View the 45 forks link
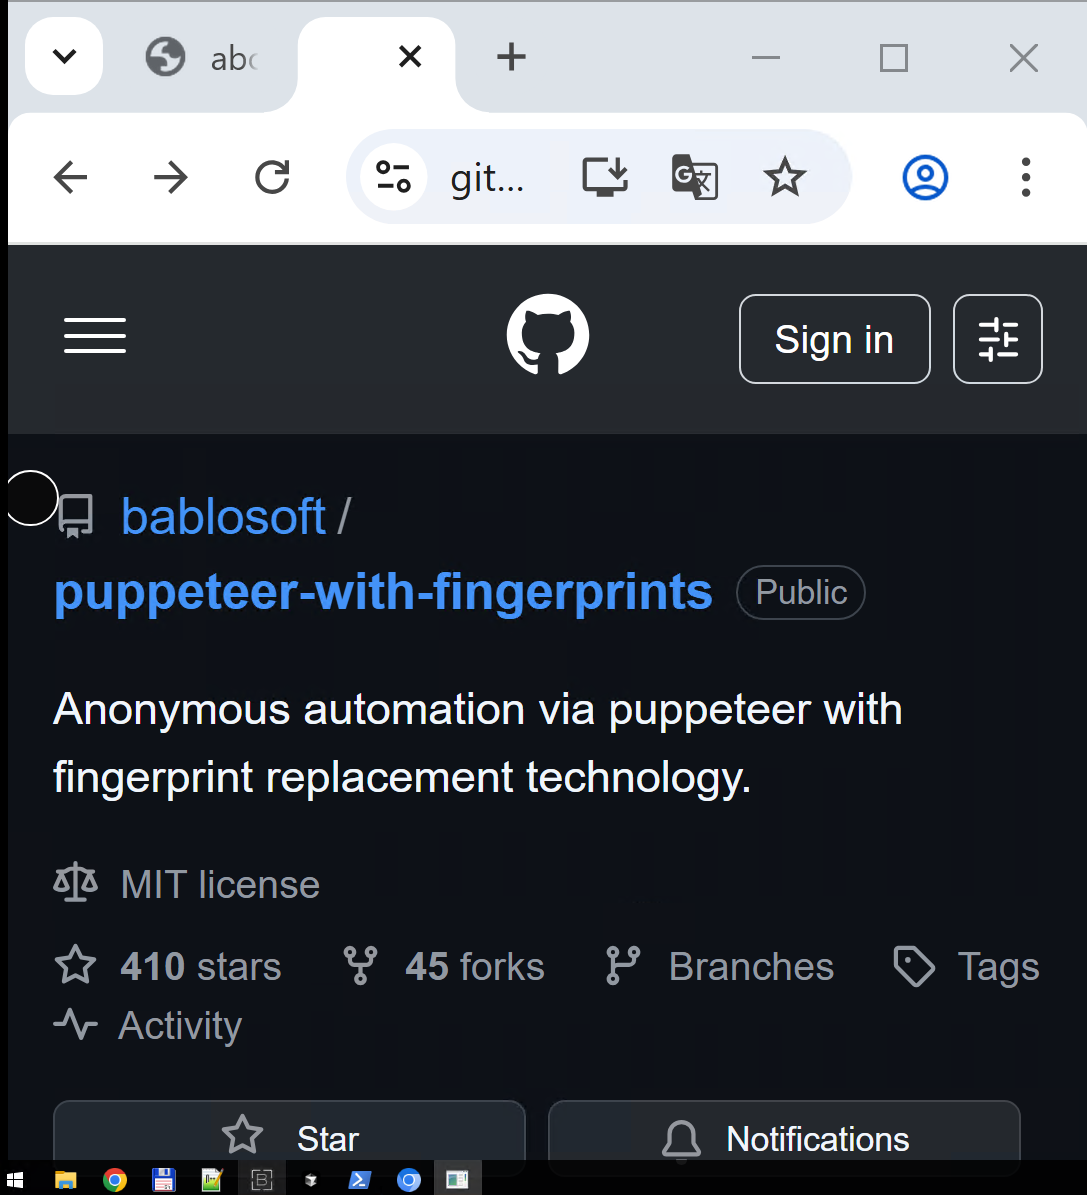1087x1195 pixels. click(443, 966)
